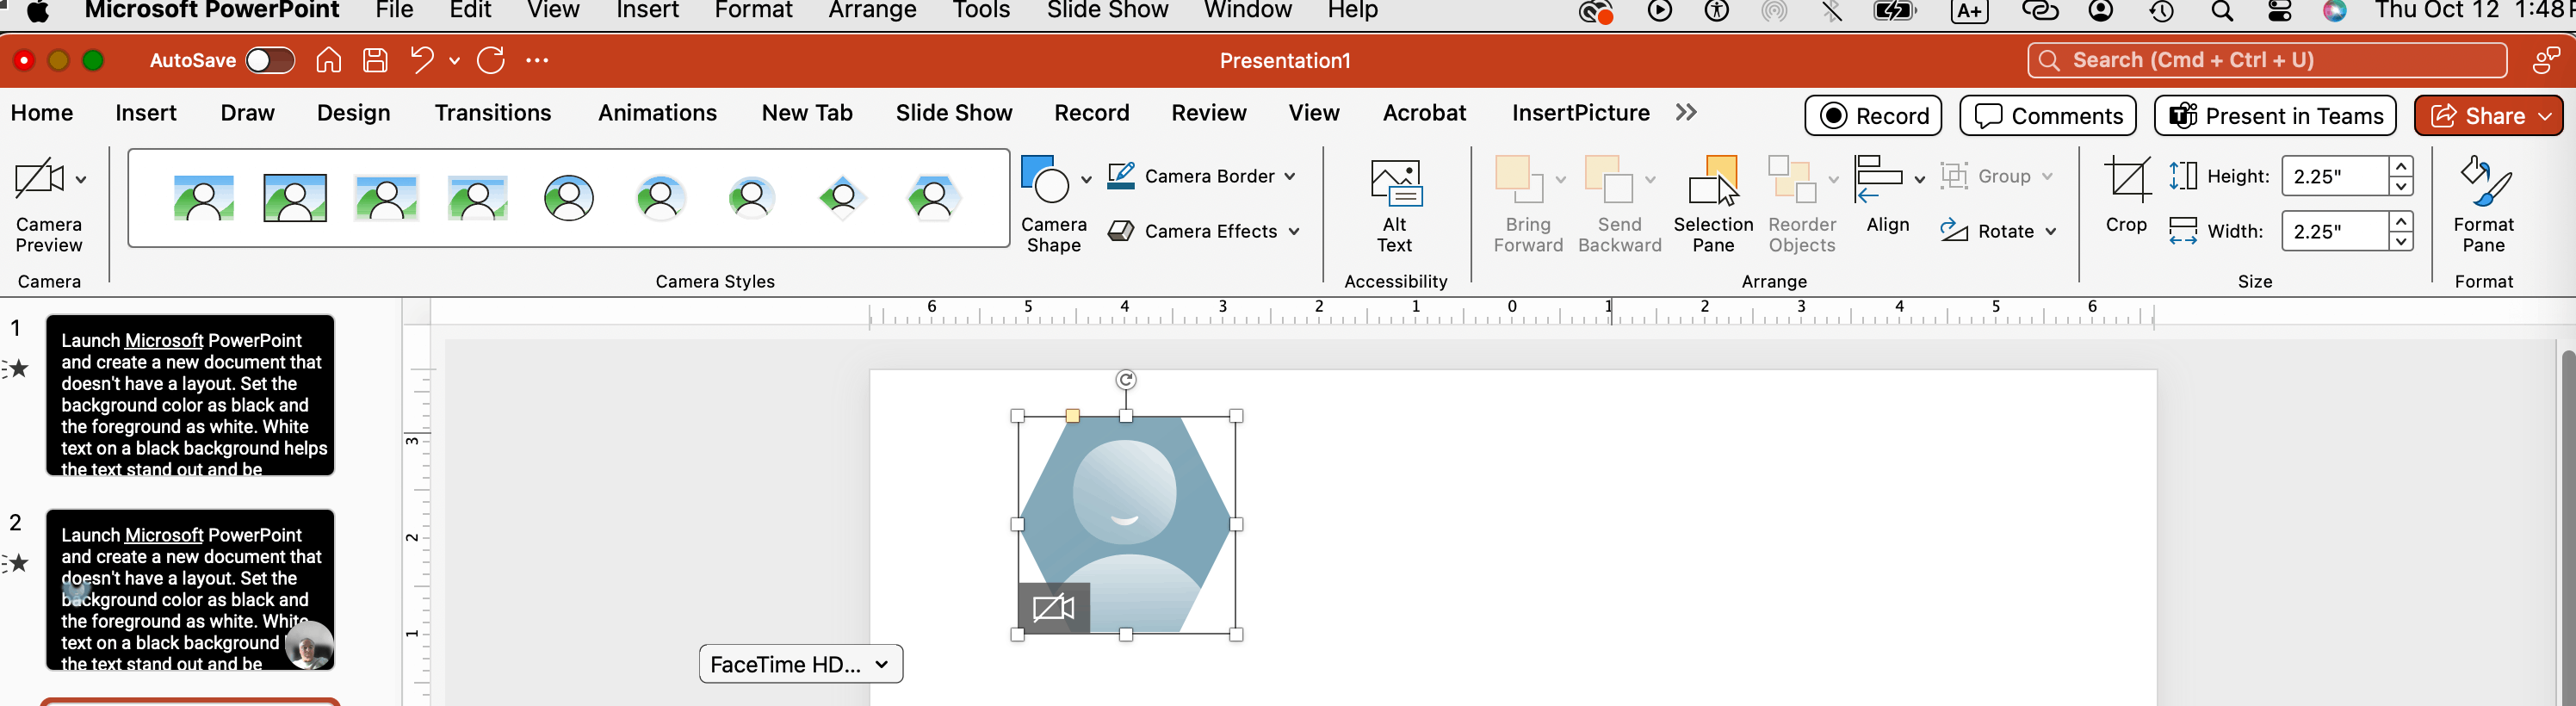Switch to the Transitions tab

coord(493,113)
